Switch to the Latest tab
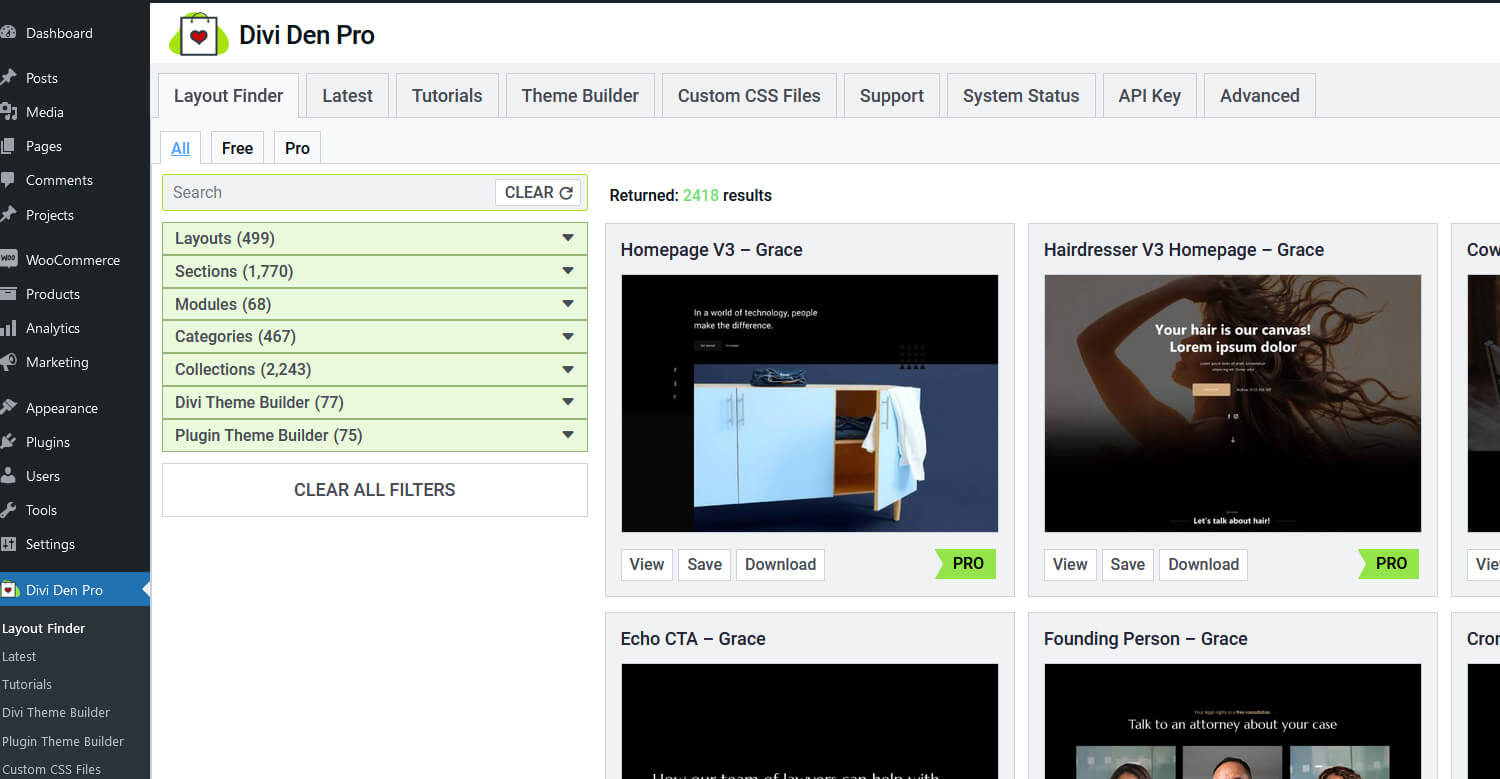The width and height of the screenshot is (1500, 779). [x=347, y=96]
